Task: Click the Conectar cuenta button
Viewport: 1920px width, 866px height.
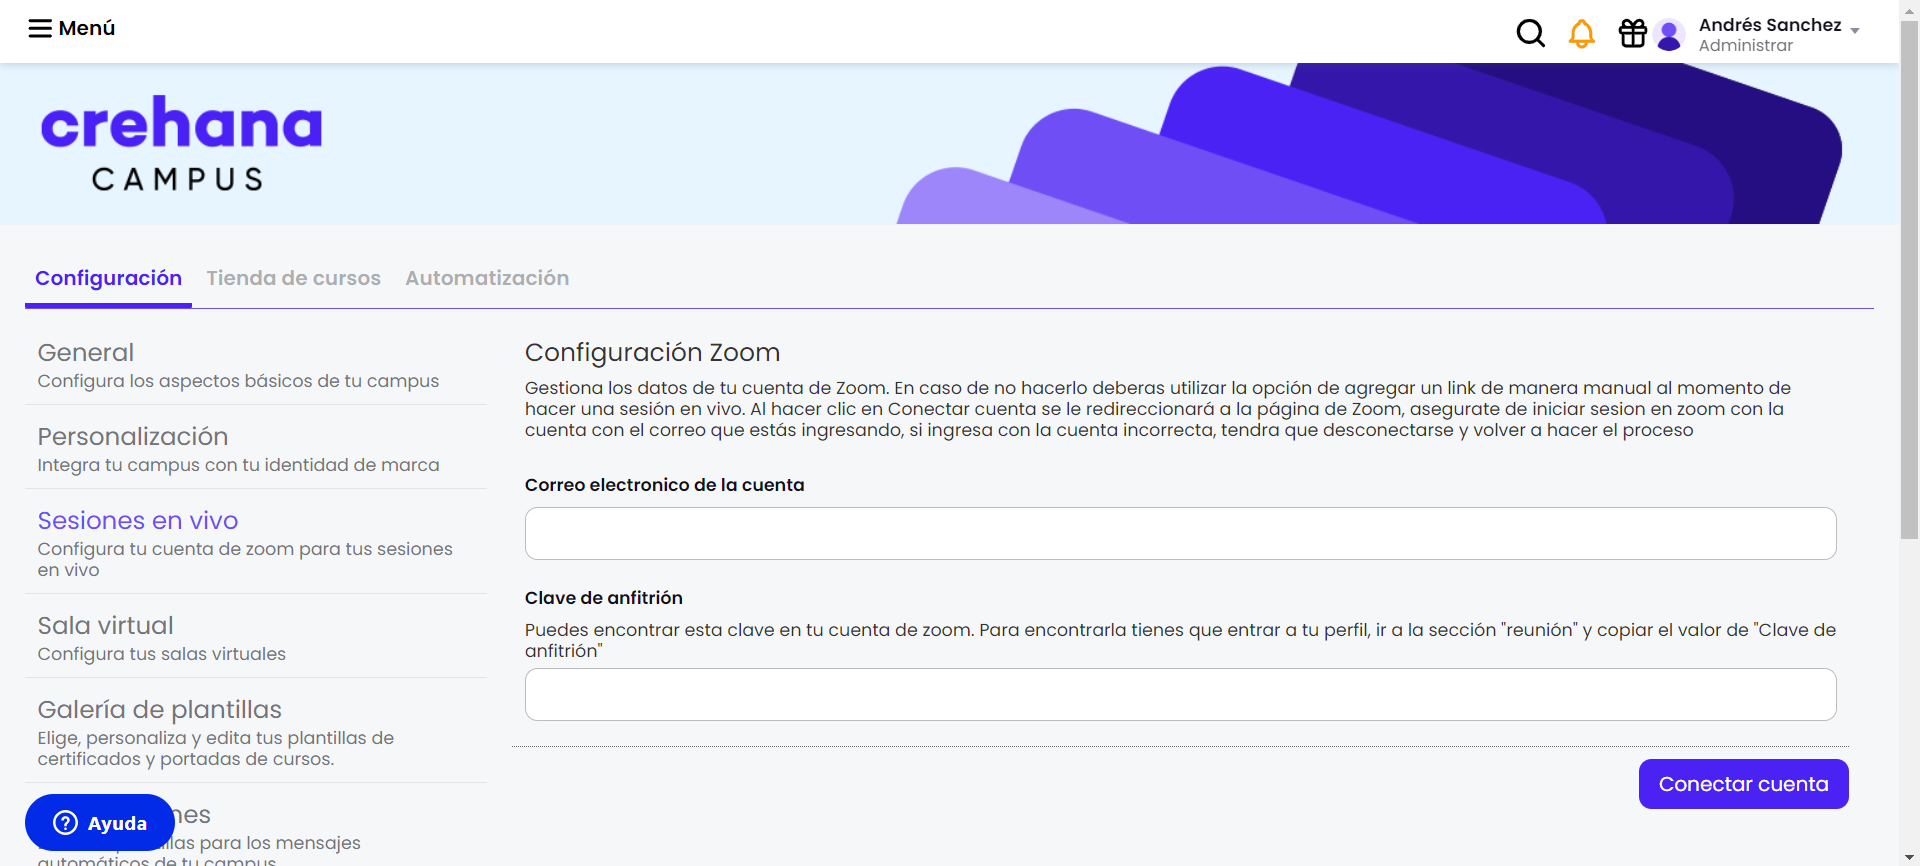Action: [x=1743, y=784]
